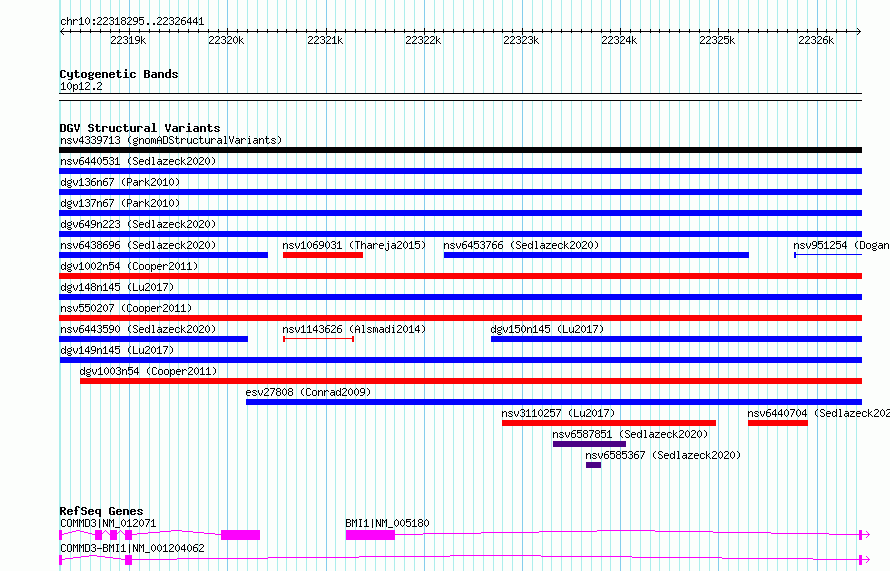Select the nsv951254 variant label
This screenshot has width=890, height=571.
(x=841, y=245)
